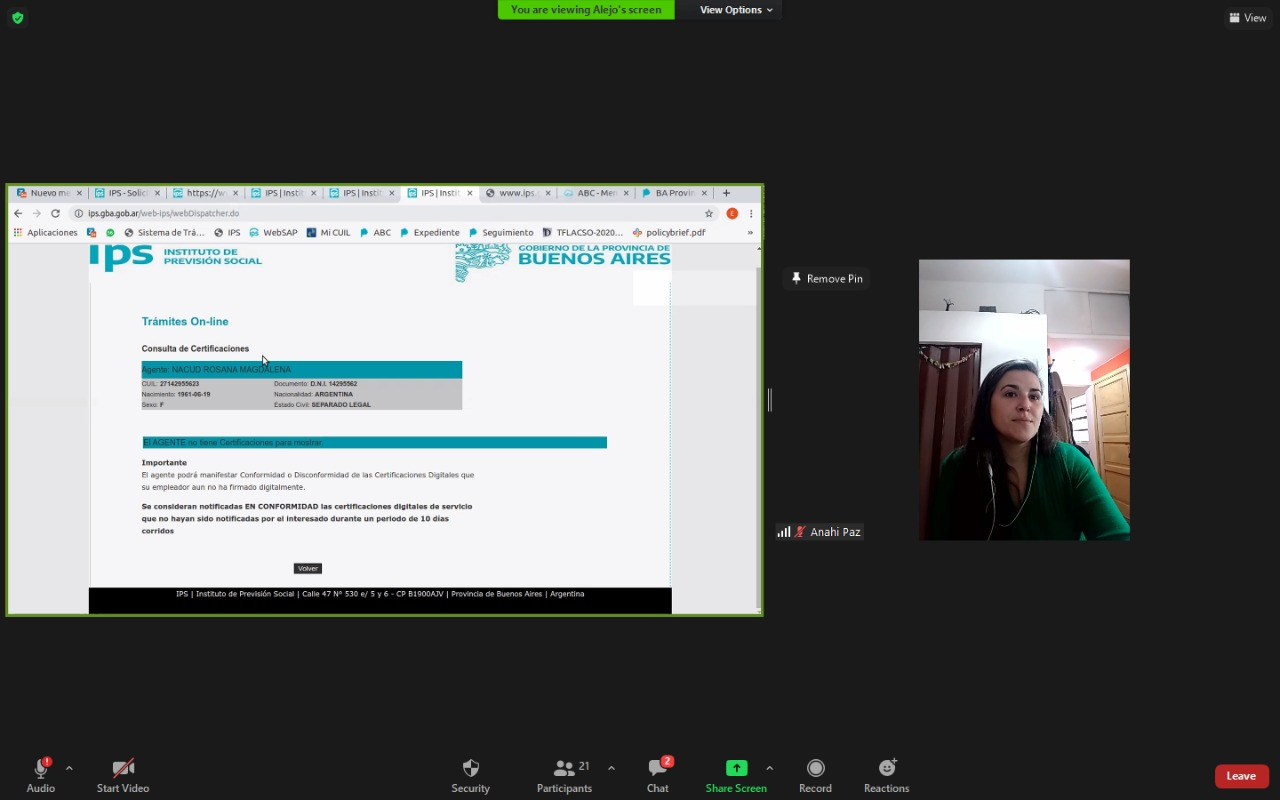Open the Chat panel

(x=657, y=769)
